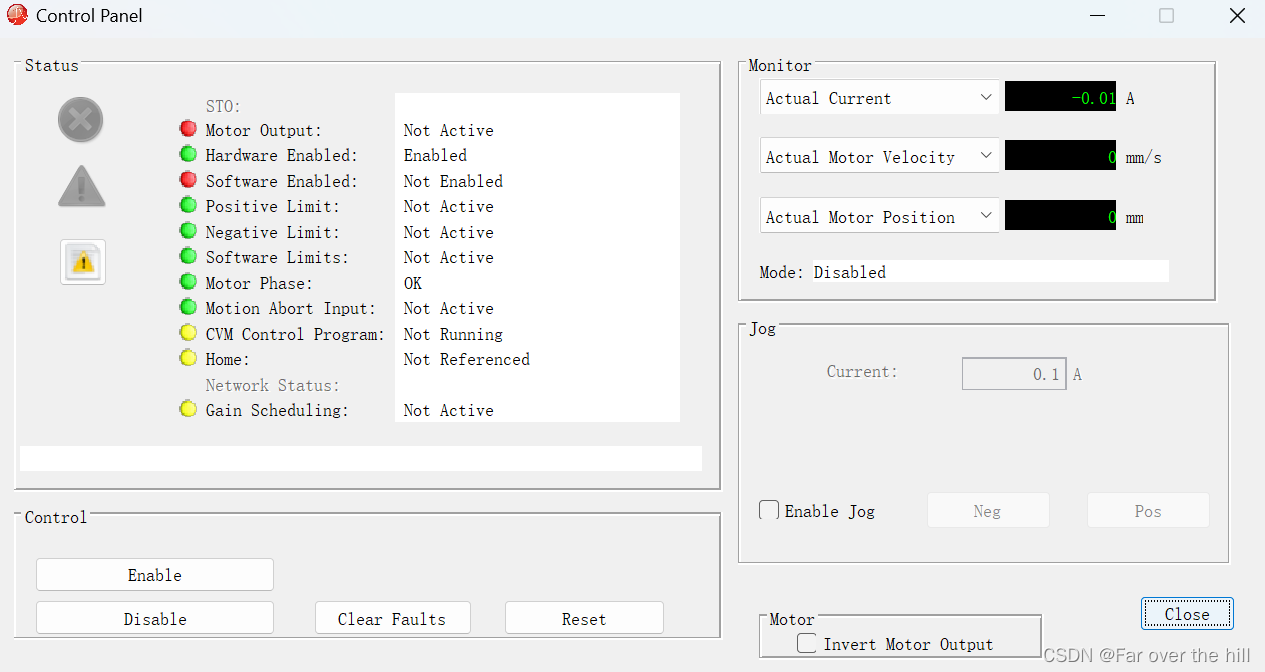Click the Control Panel app title icon
The width and height of the screenshot is (1265, 672).
(x=17, y=15)
